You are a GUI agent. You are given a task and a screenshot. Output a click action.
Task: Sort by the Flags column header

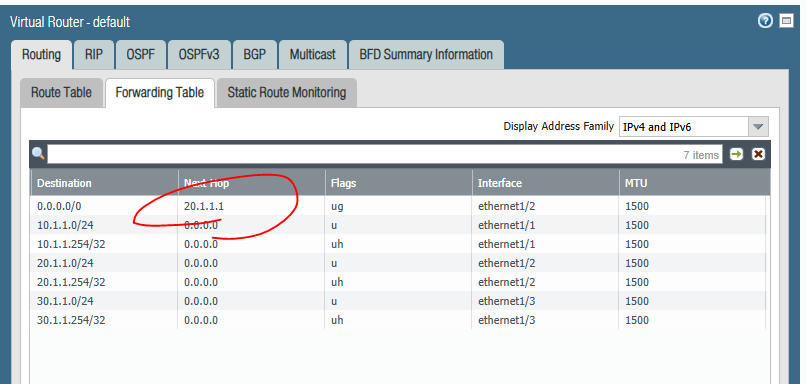point(398,183)
